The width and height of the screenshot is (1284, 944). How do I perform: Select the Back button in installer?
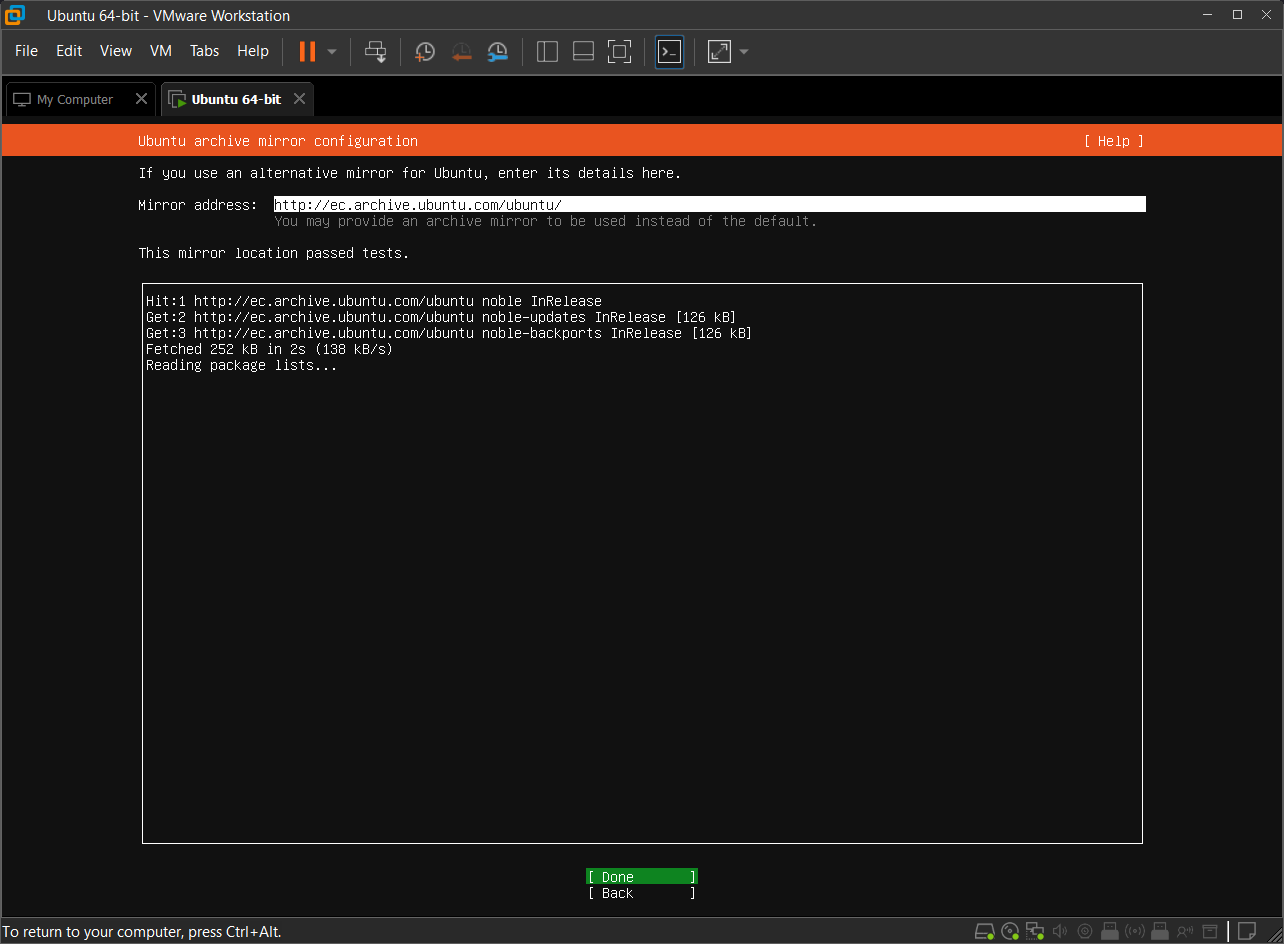(x=641, y=893)
